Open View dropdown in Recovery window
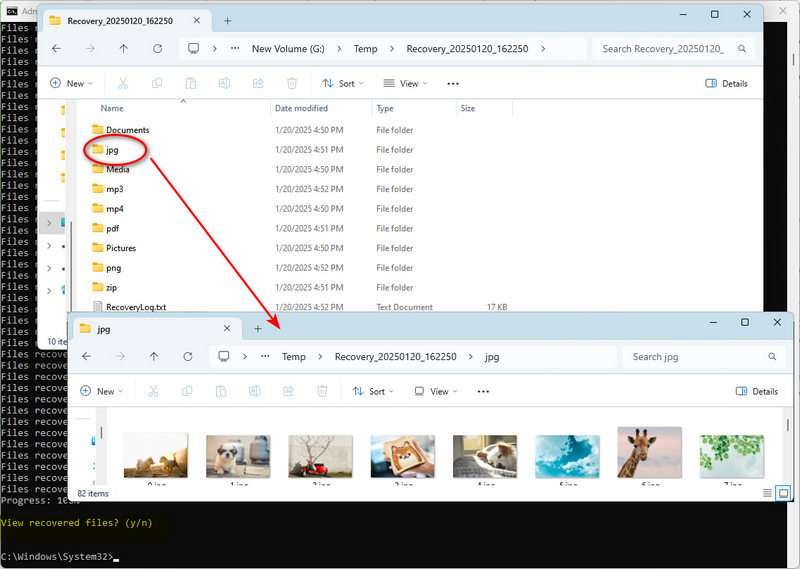Screen dimensions: 800x569 click(x=406, y=83)
